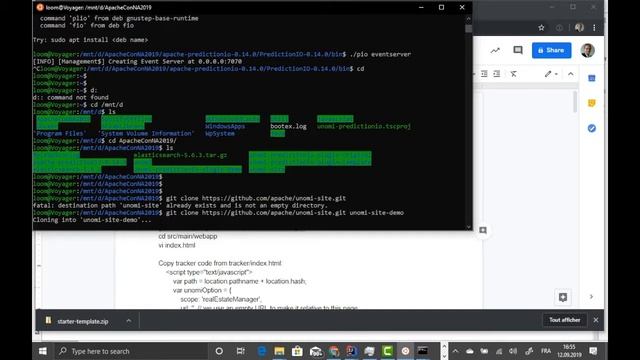
Task: Click 'Cloning into unomi-site-demo' terminal line
Action: [91, 220]
